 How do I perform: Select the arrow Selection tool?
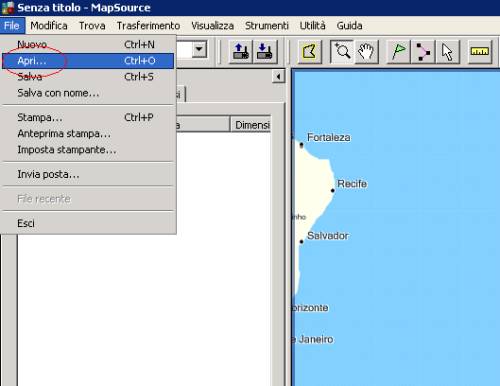click(x=447, y=52)
